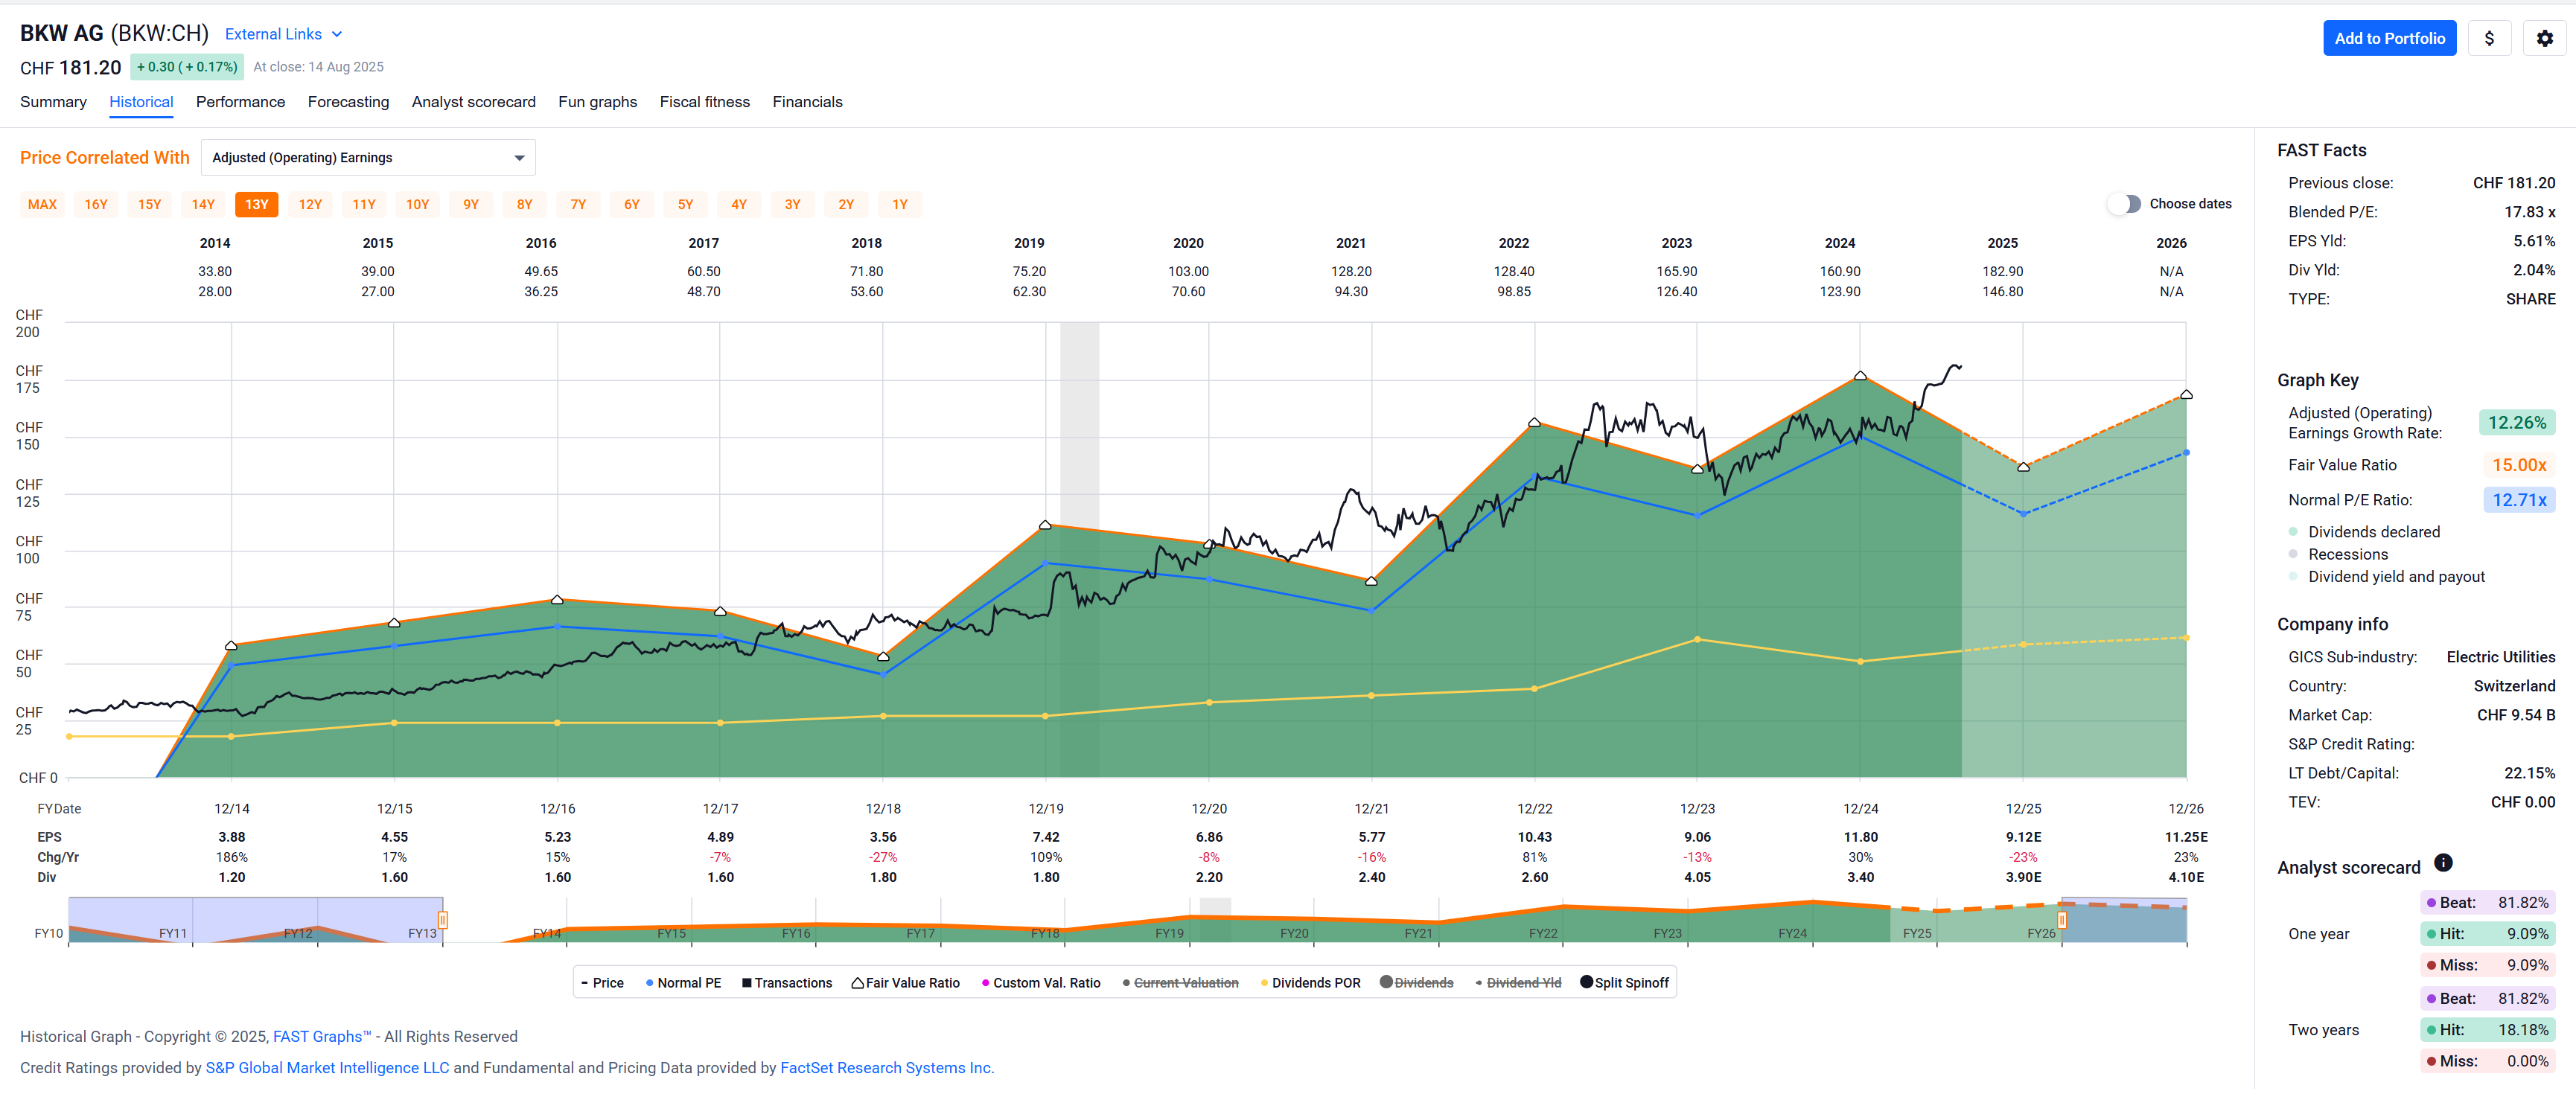Click the Analyst scorecard info icon
This screenshot has width=2576, height=1094.
coord(2443,862)
